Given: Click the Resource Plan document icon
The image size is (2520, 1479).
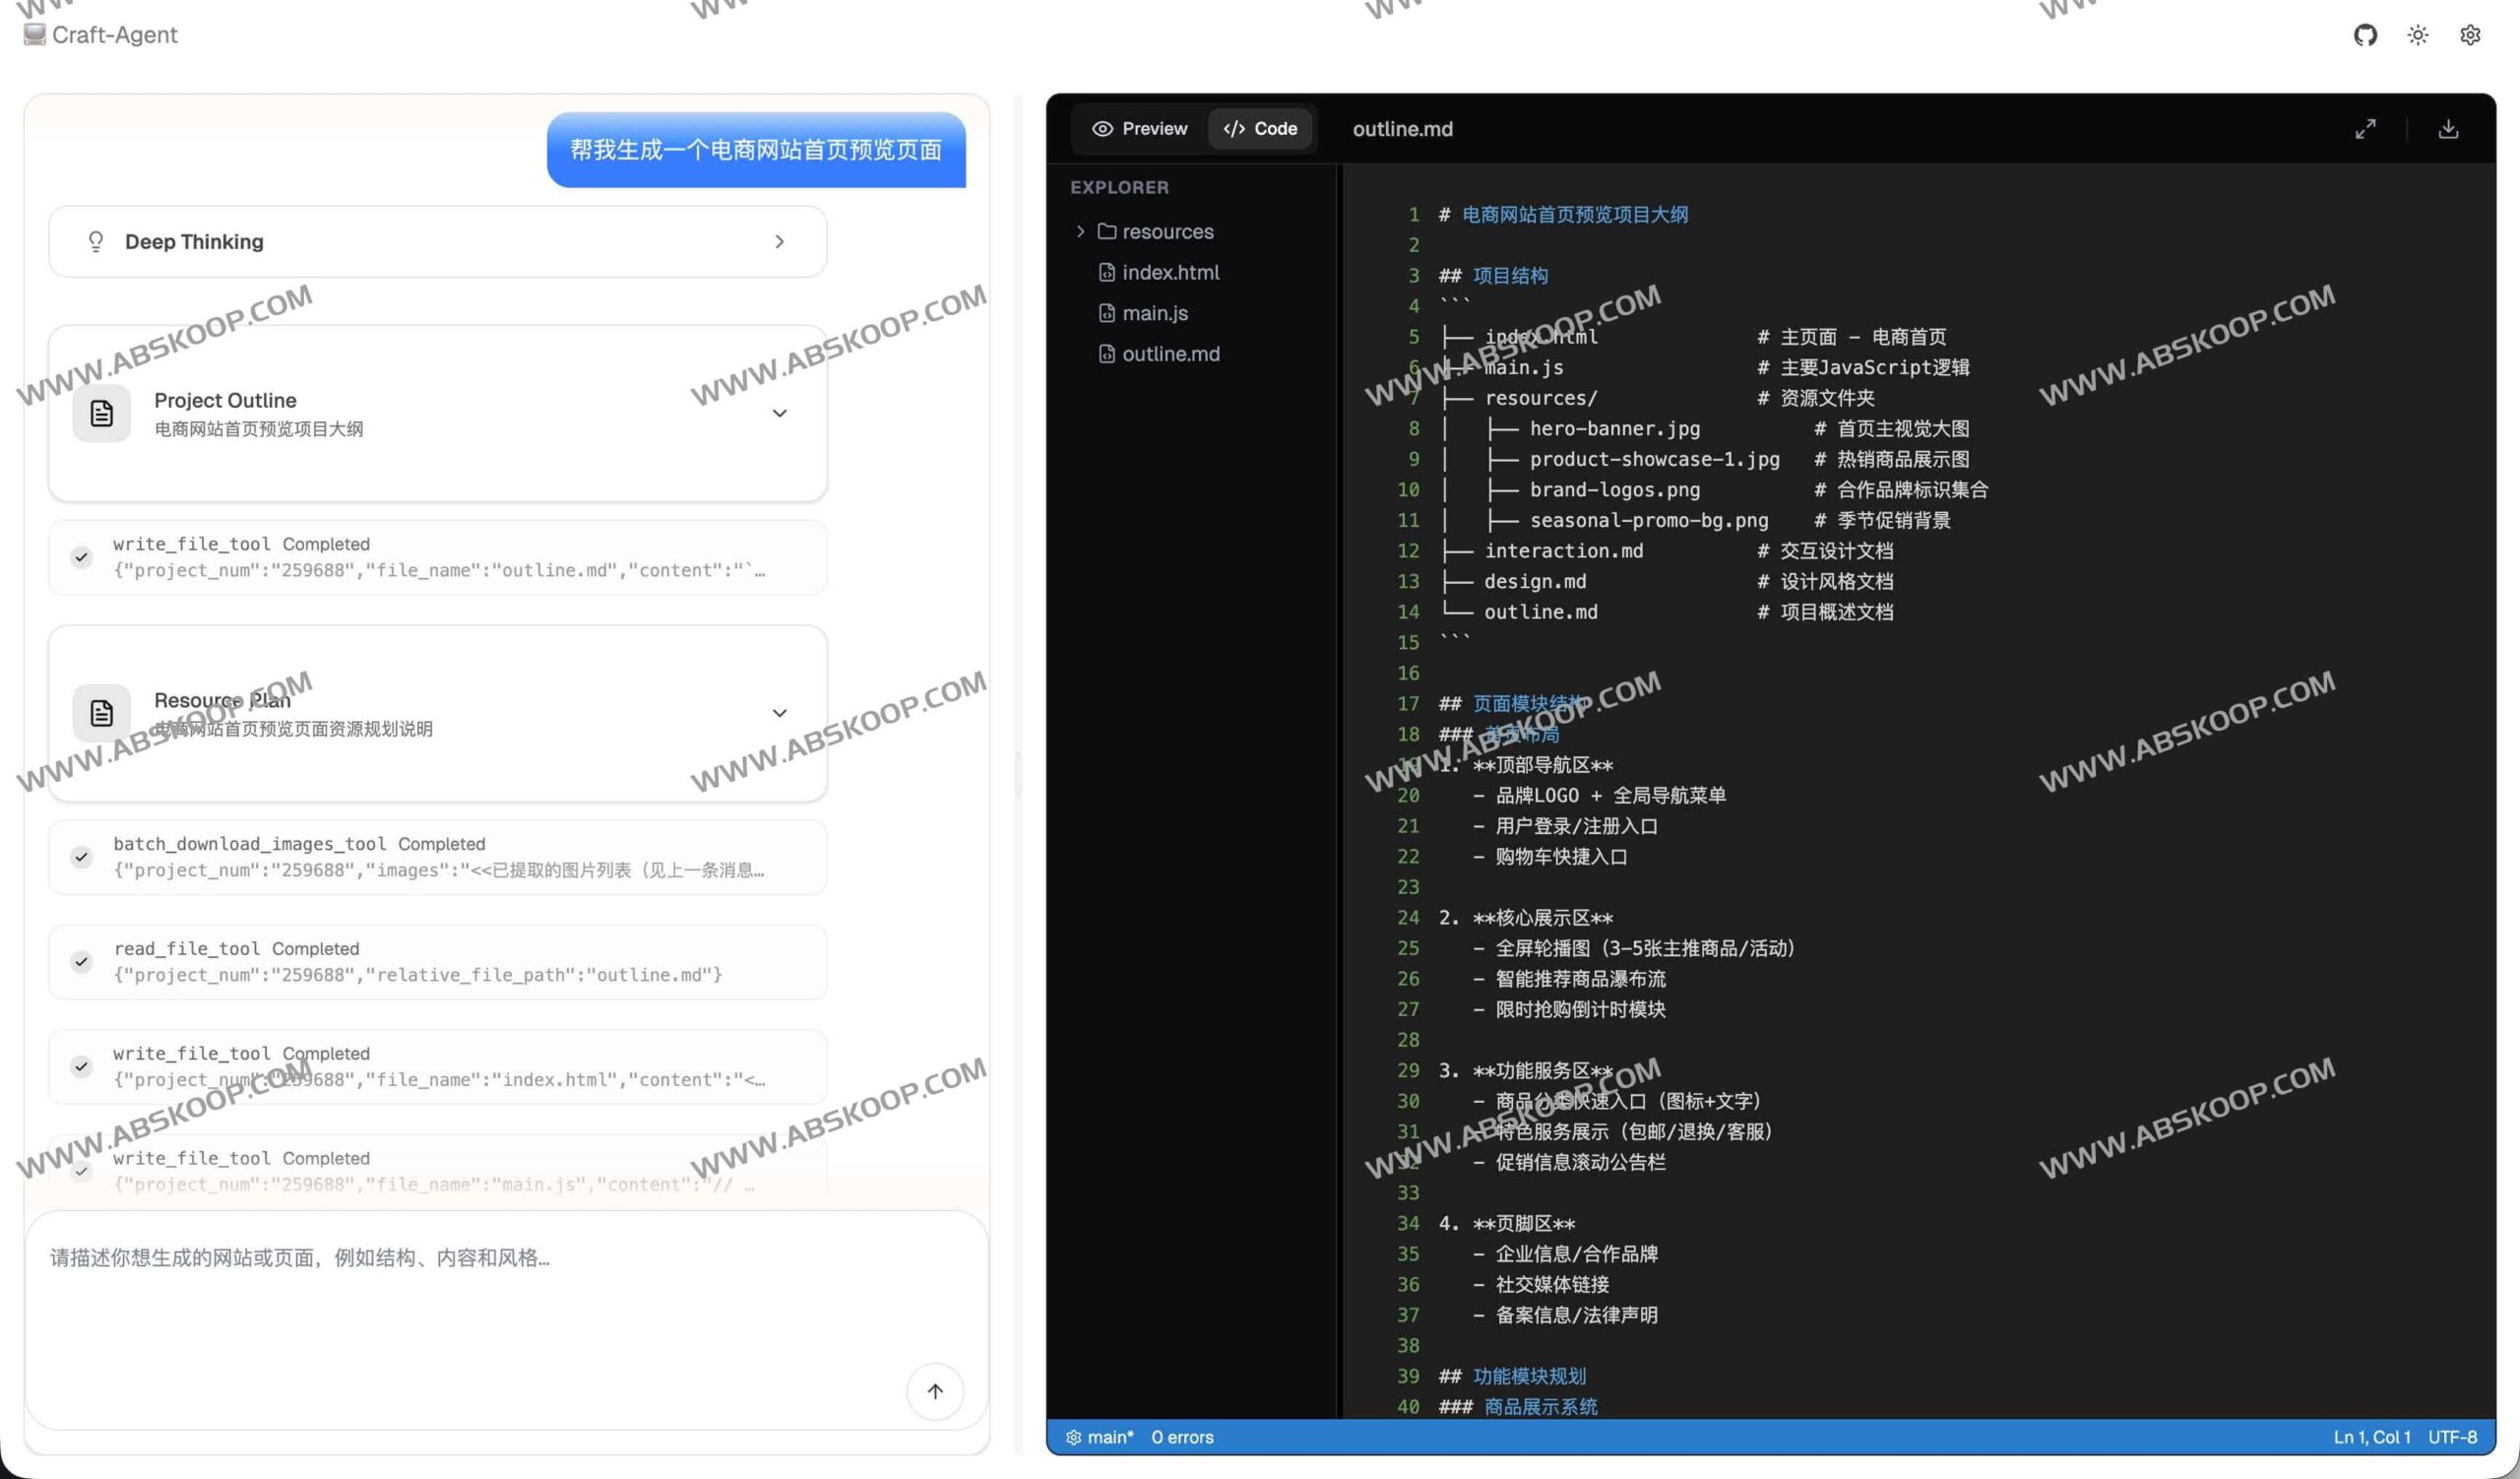Looking at the screenshot, I should [101, 712].
